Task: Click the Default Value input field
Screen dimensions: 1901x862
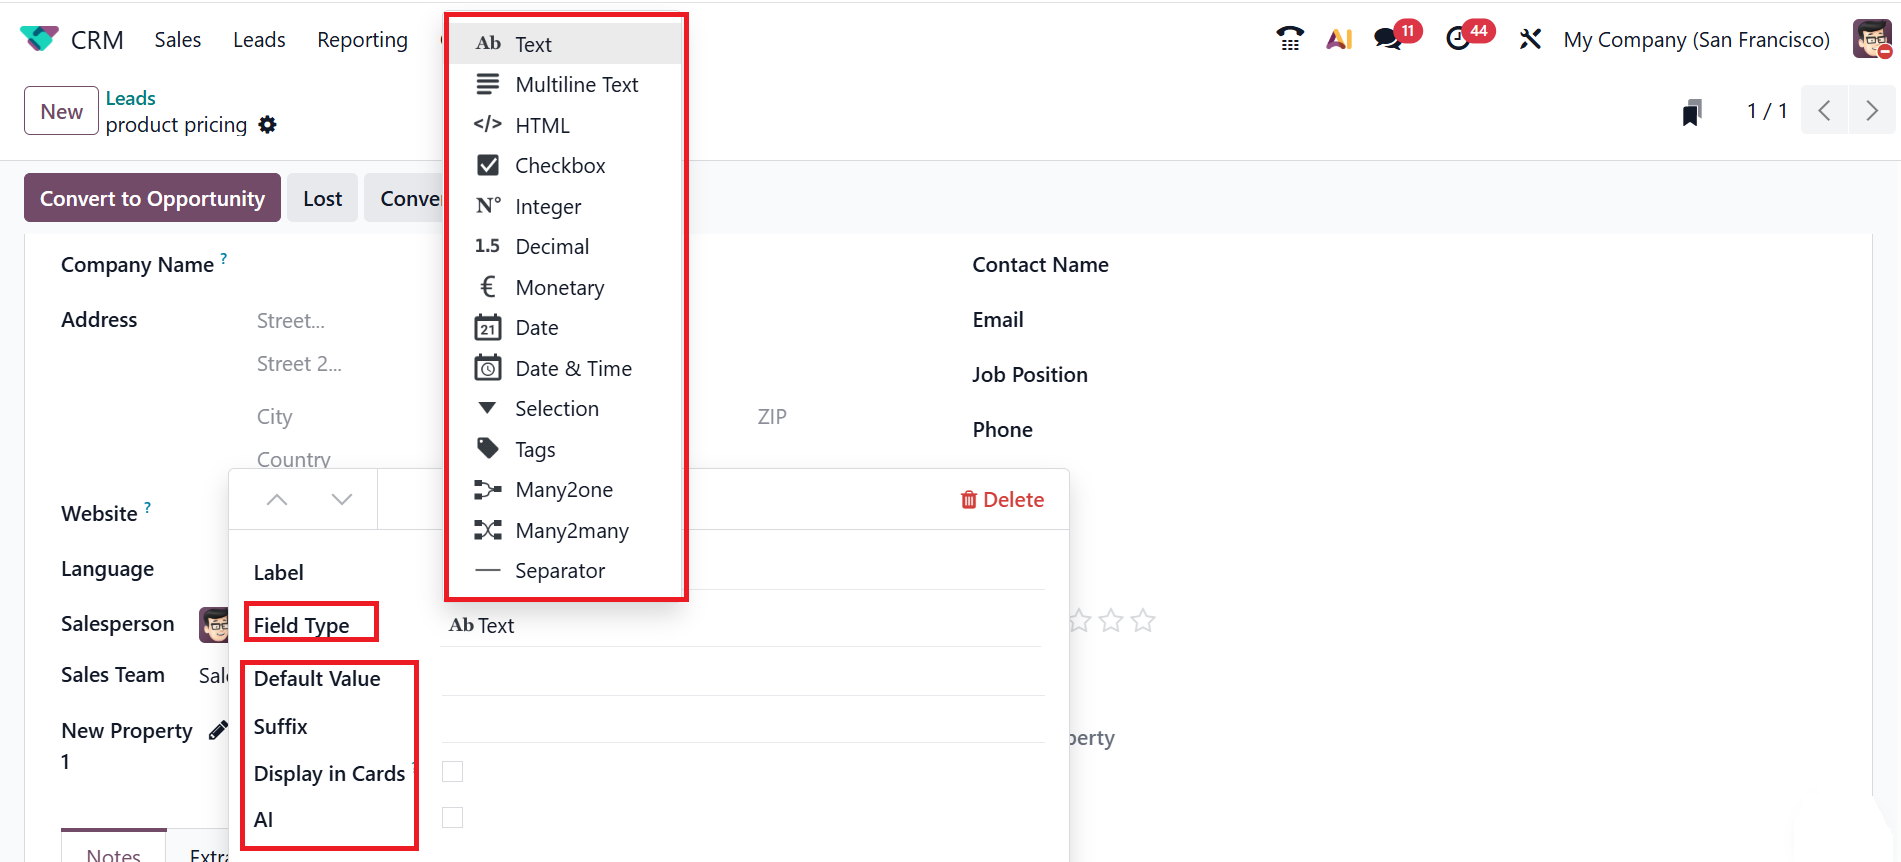Action: (x=742, y=679)
